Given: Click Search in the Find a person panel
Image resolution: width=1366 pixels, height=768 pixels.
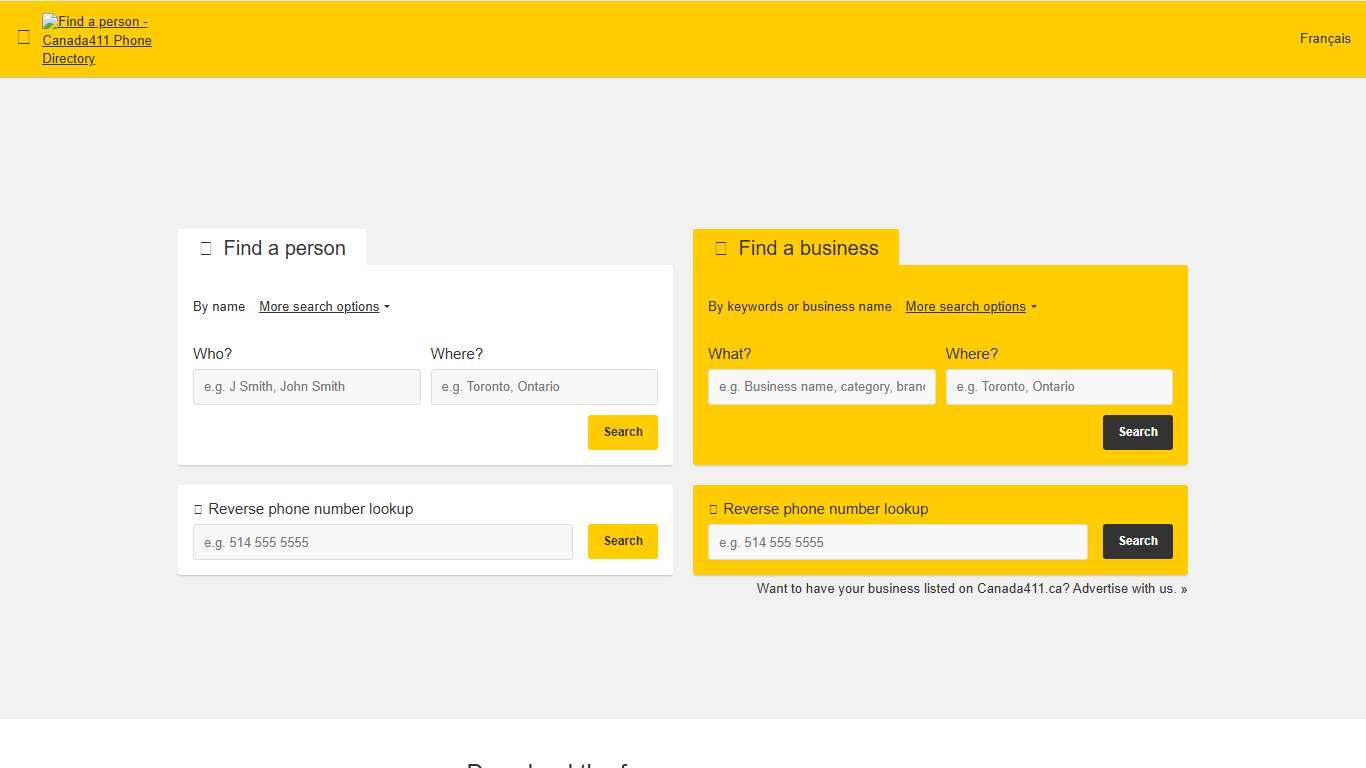Looking at the screenshot, I should [x=623, y=432].
